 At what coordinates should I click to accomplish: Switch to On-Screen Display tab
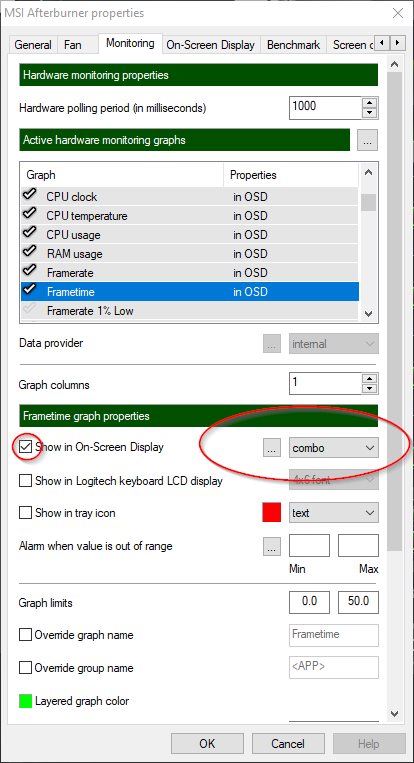click(211, 45)
